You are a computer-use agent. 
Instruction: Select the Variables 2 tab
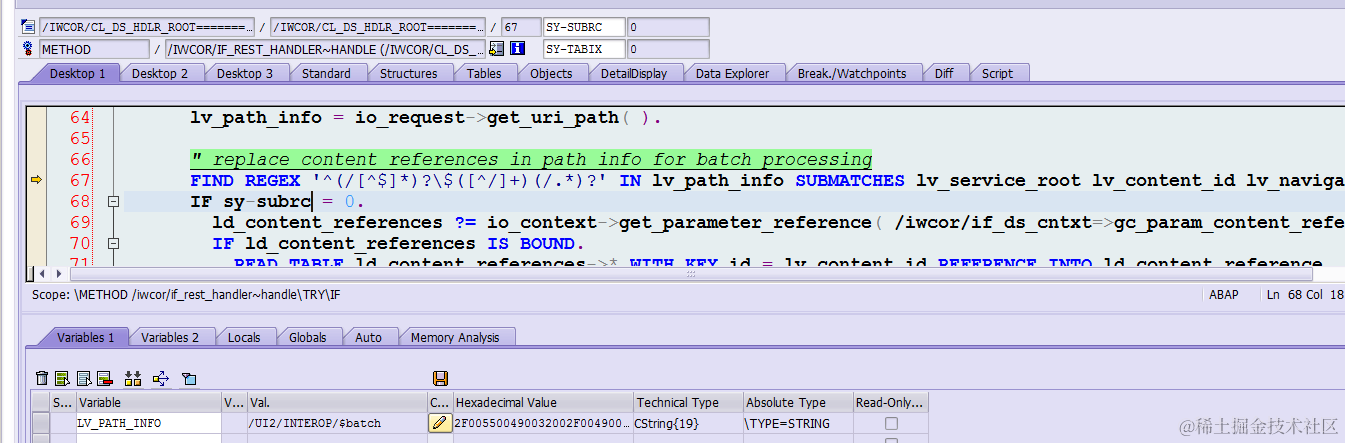pyautogui.click(x=170, y=337)
